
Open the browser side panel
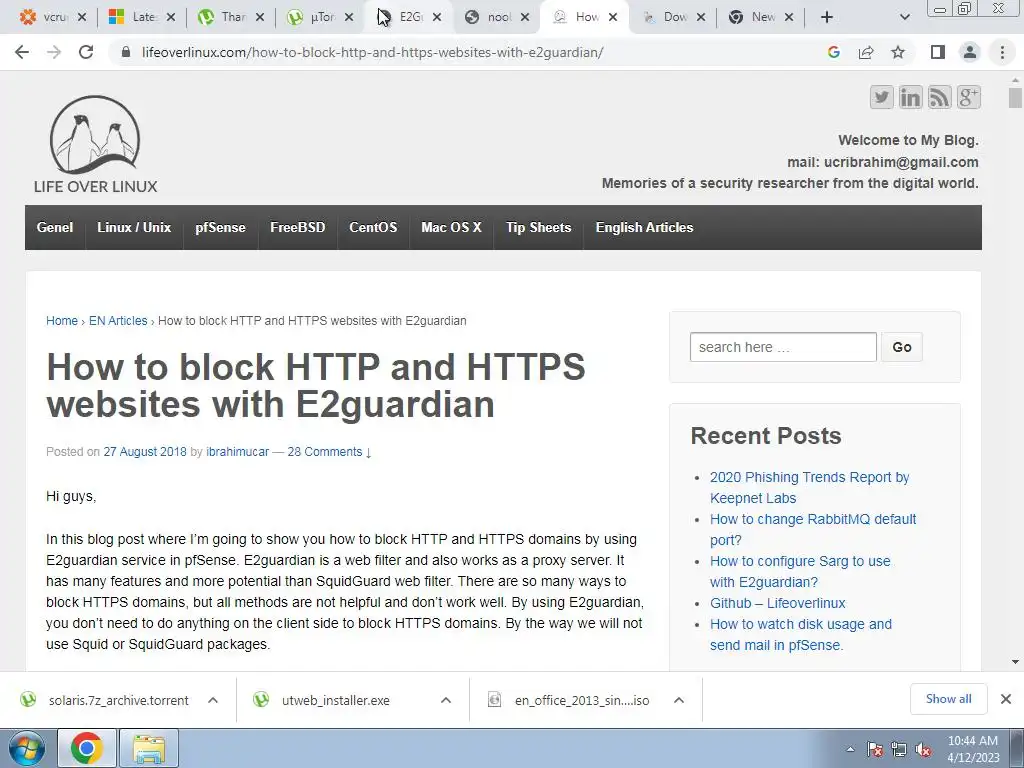click(x=938, y=52)
